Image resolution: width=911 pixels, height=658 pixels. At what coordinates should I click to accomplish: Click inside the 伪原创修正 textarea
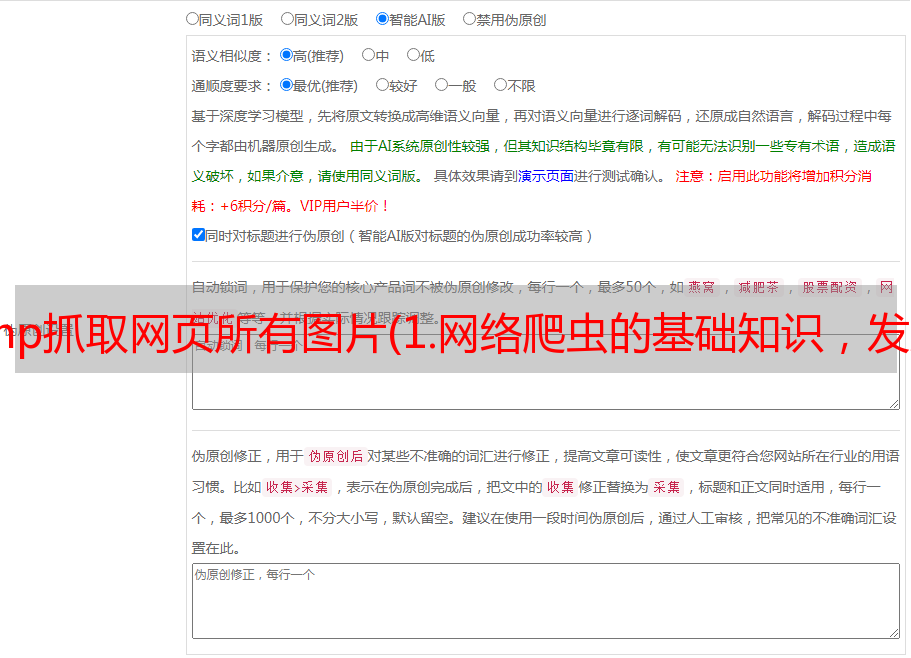tap(546, 601)
